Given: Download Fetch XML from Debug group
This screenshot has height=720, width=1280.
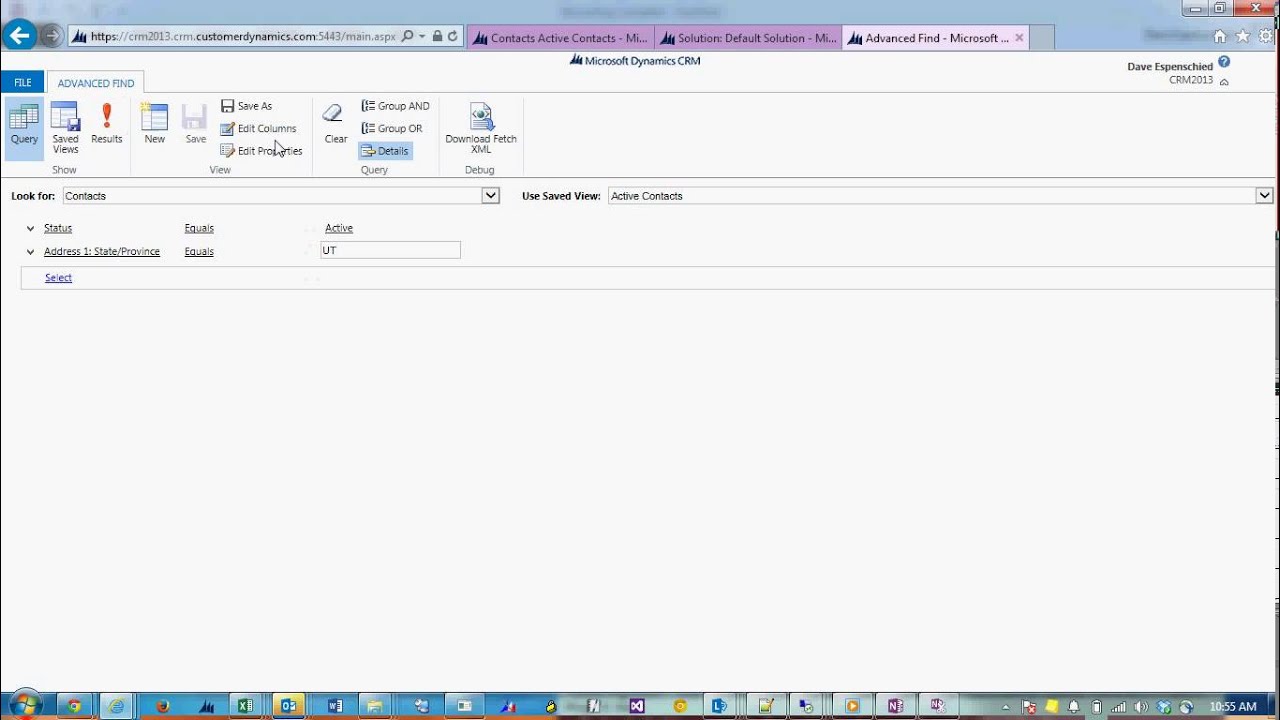Looking at the screenshot, I should 481,128.
